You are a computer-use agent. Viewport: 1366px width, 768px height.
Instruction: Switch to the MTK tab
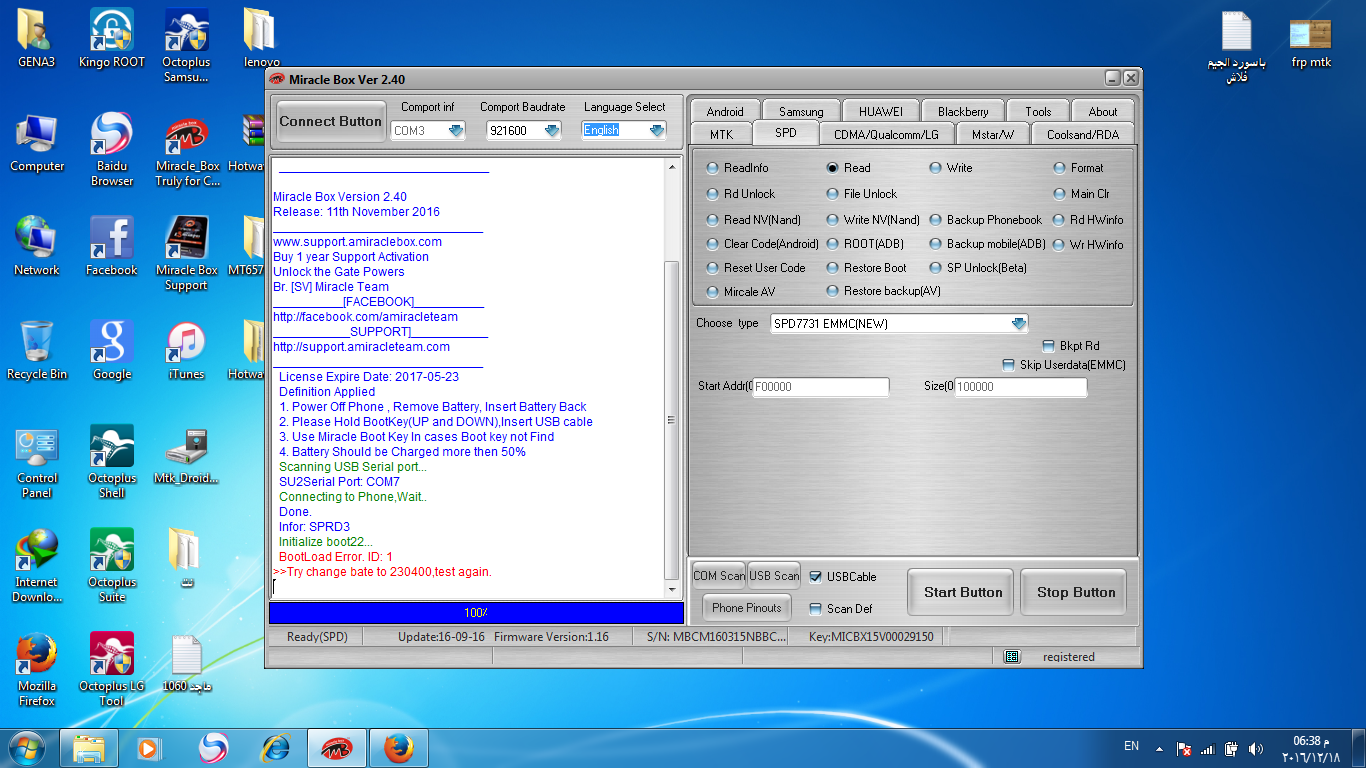click(721, 134)
